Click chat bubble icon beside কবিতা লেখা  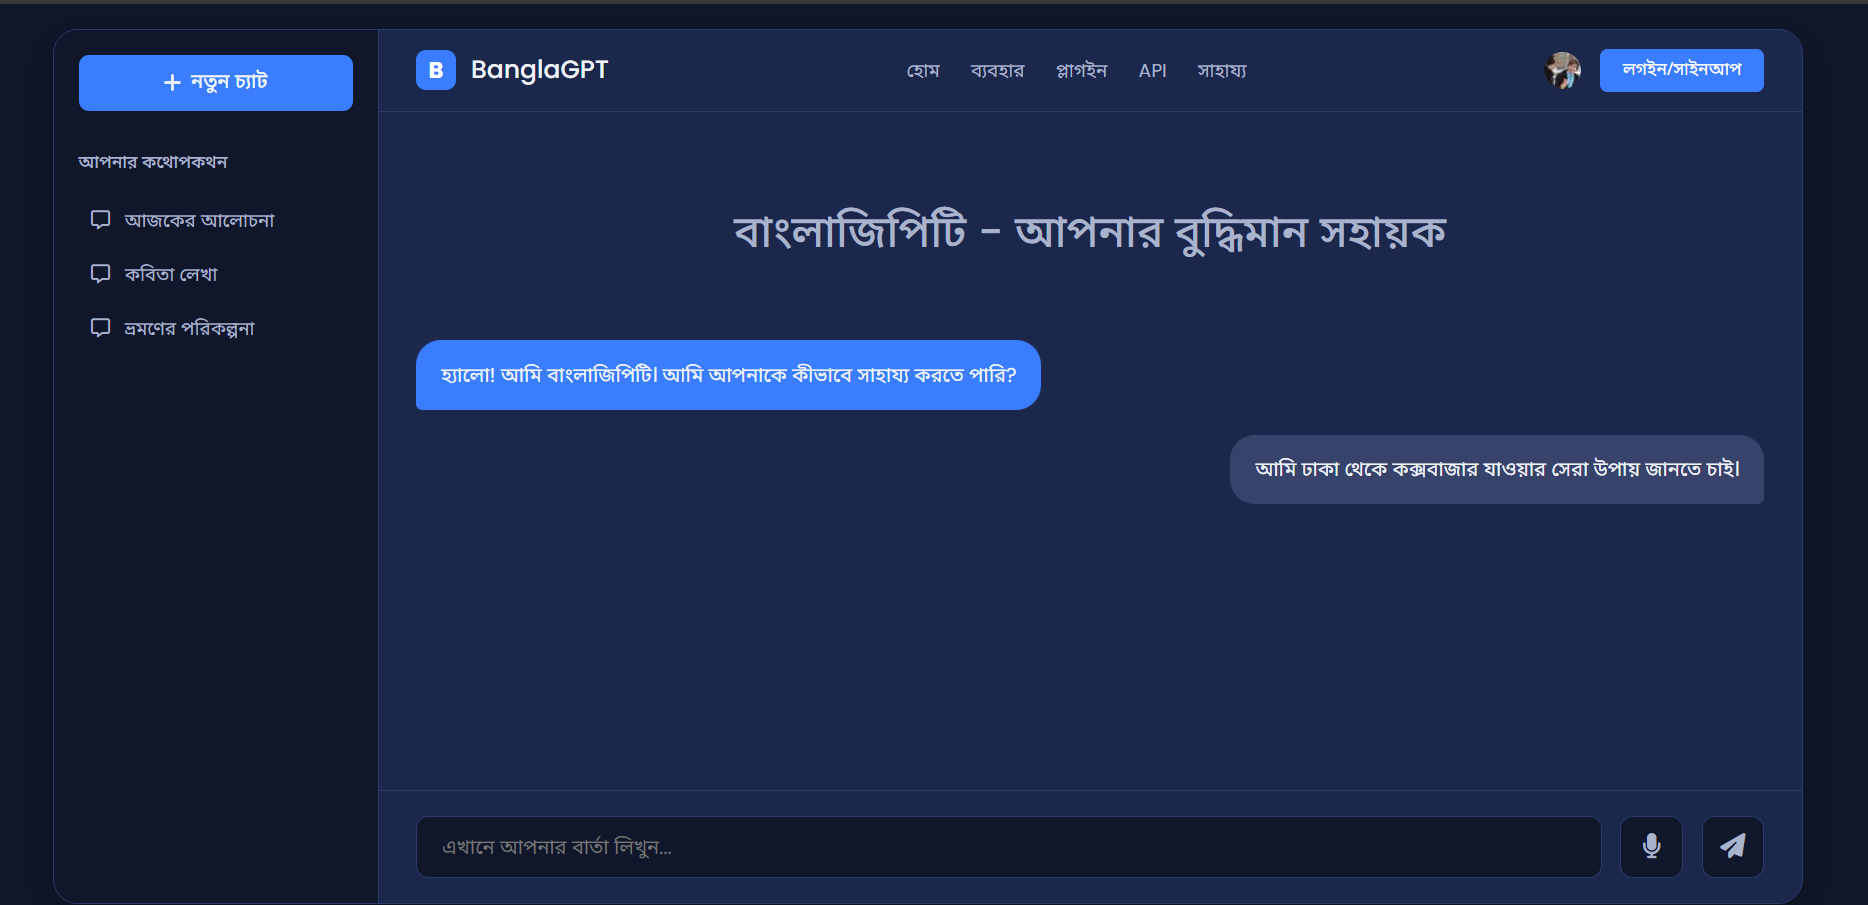click(101, 274)
